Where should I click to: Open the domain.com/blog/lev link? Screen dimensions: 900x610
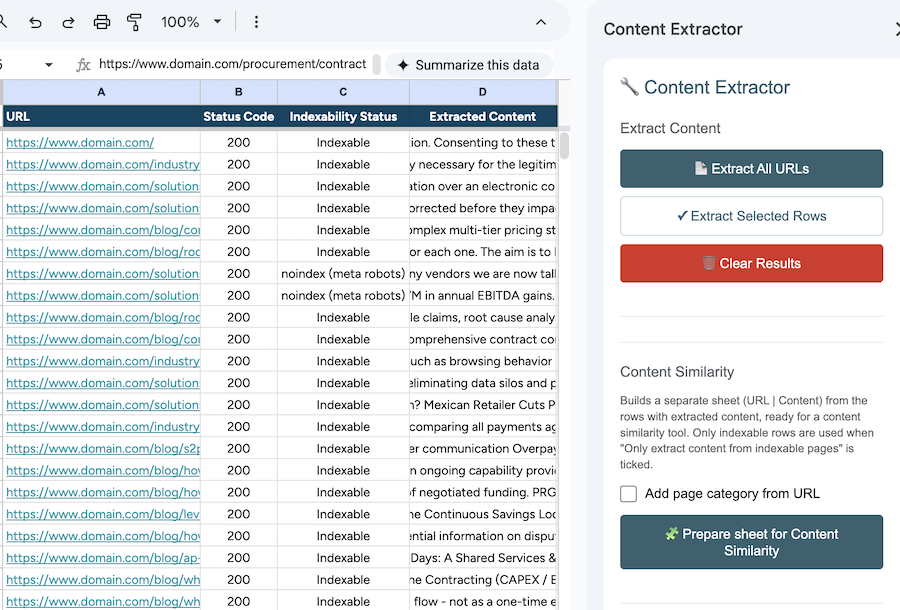coord(103,514)
